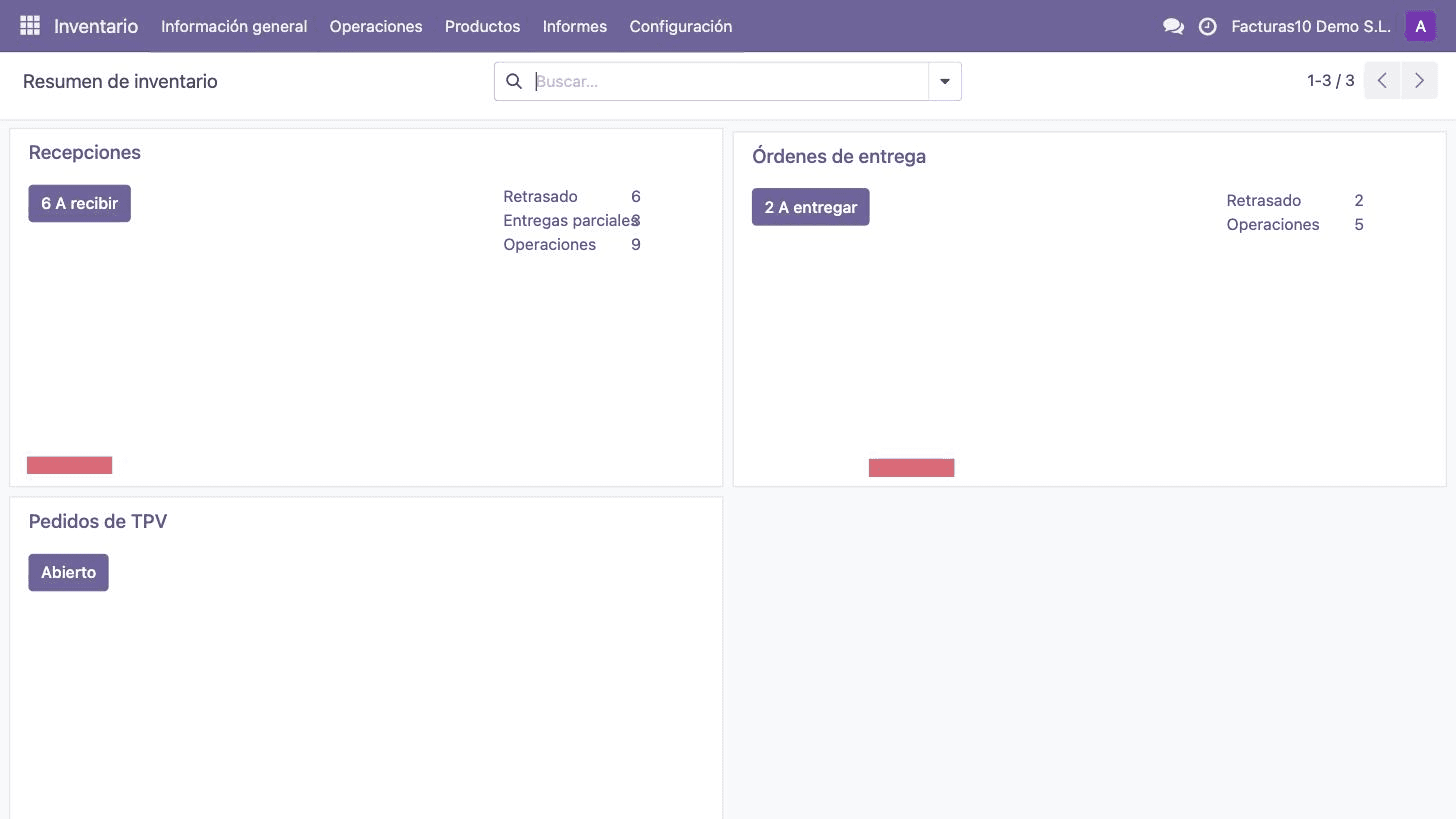This screenshot has width=1456, height=819.
Task: Open the activities clock icon
Action: click(x=1207, y=27)
